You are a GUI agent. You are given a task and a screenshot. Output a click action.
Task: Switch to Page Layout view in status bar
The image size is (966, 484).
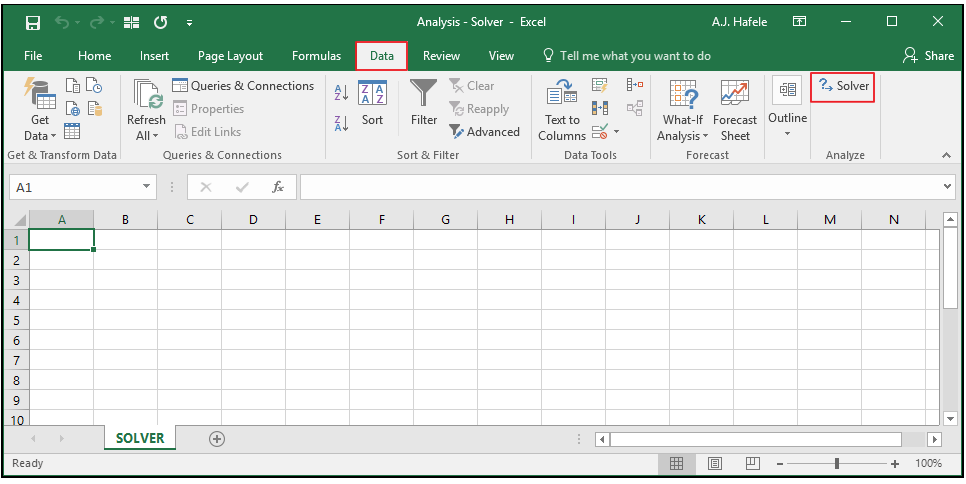pos(715,464)
